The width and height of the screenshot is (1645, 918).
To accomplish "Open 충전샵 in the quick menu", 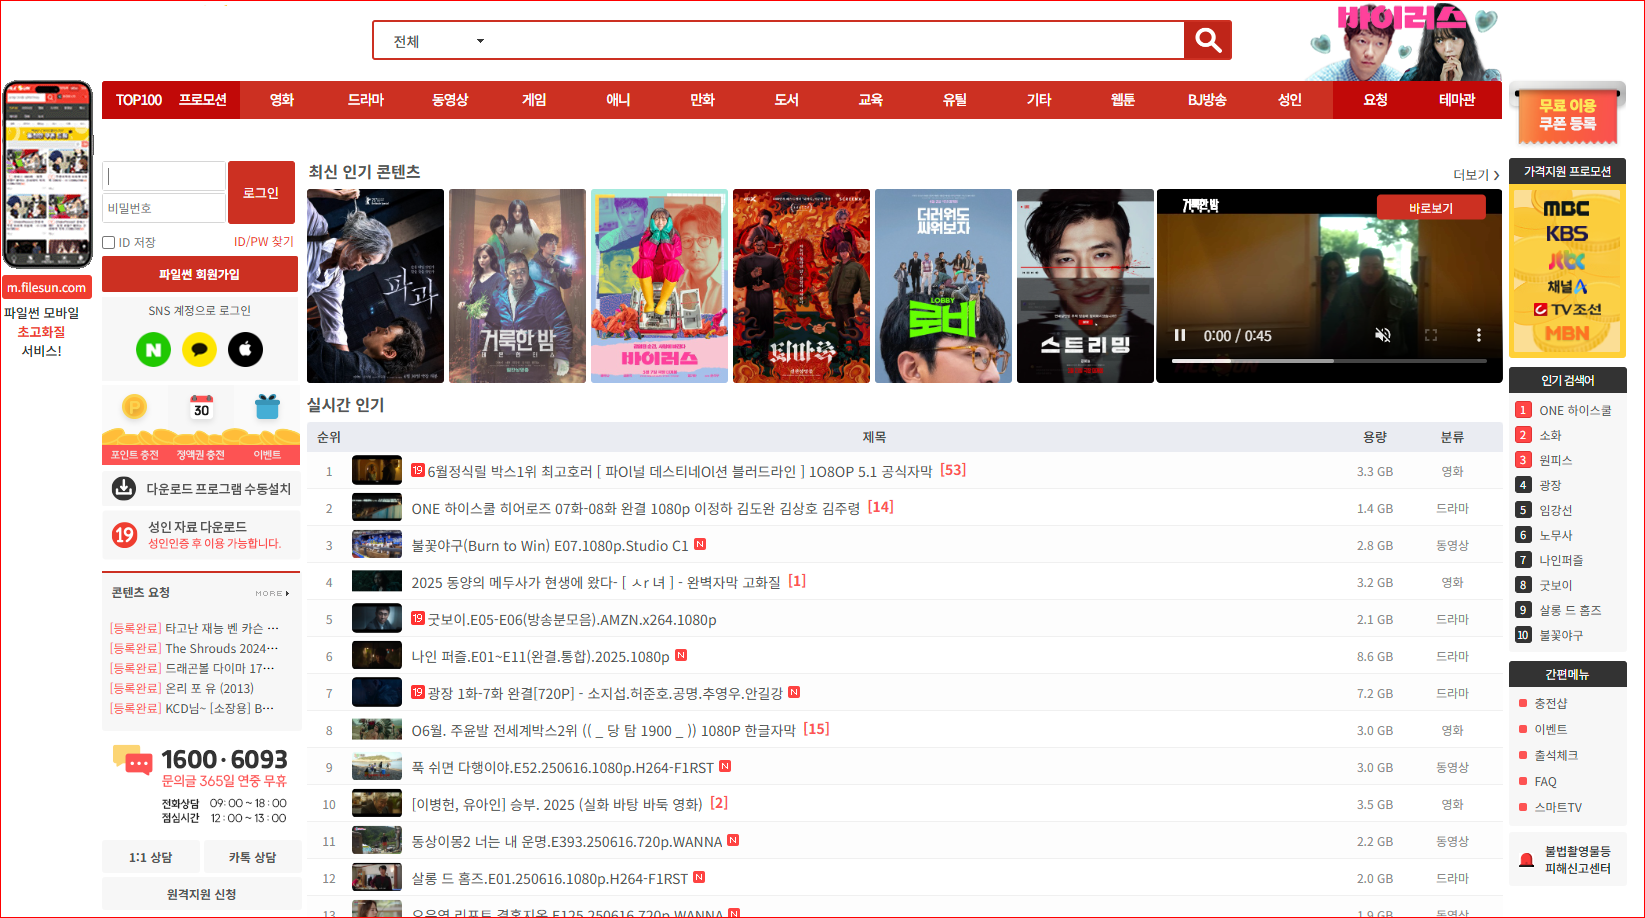I will coord(1550,703).
